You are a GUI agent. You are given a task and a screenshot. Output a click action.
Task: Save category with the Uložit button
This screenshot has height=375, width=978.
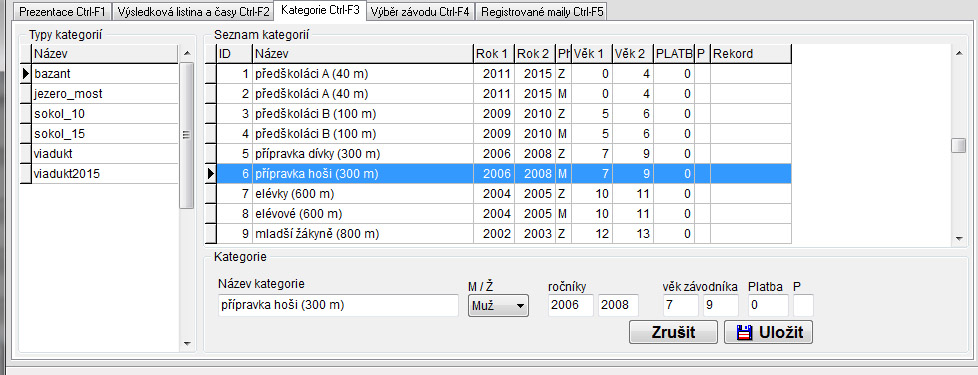point(768,332)
